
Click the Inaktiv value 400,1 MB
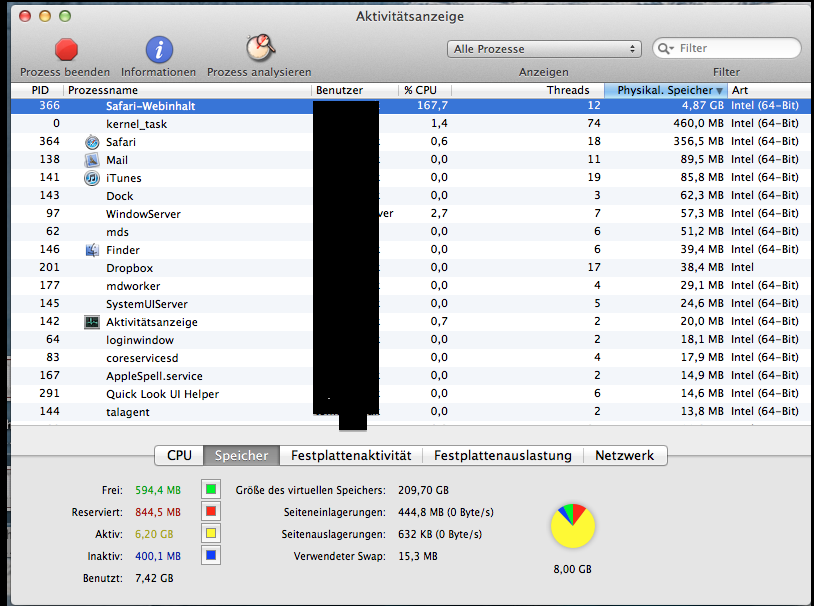pos(158,557)
